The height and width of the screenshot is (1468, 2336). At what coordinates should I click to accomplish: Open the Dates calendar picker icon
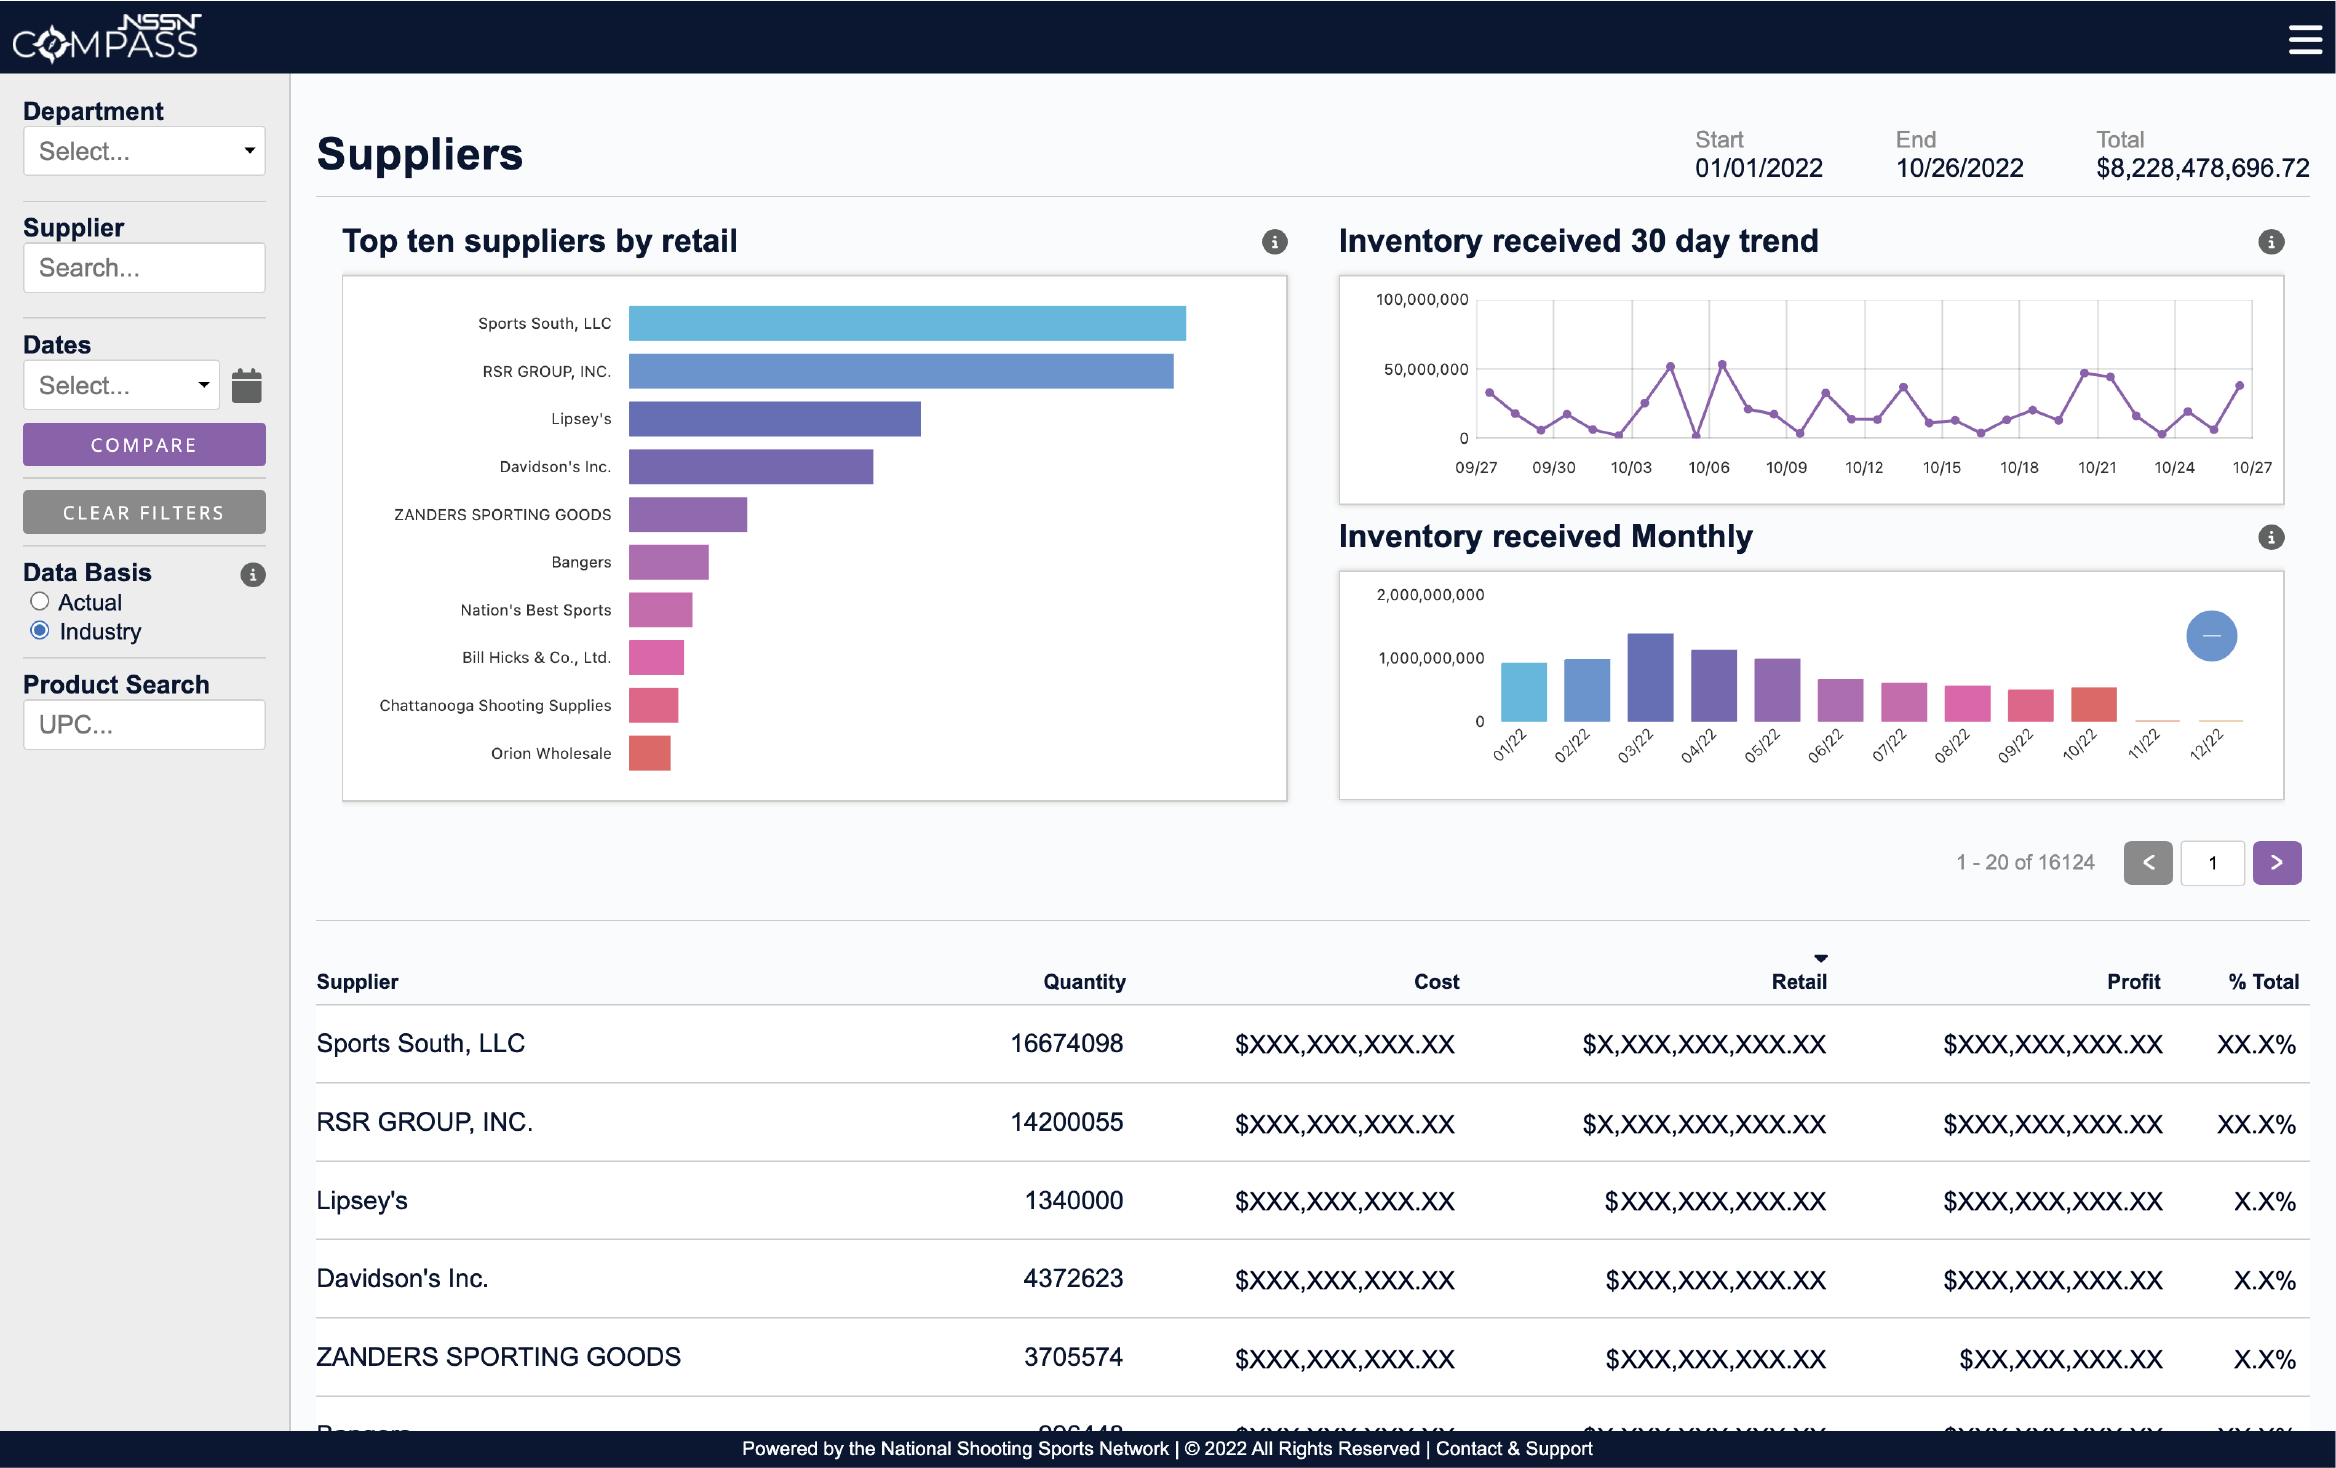pos(246,385)
